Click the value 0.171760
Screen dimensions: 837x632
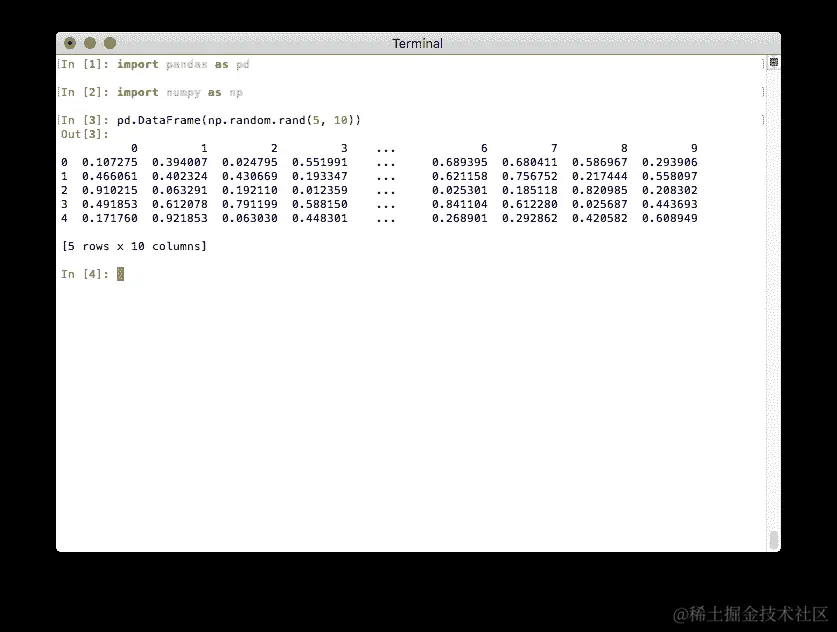pos(109,218)
